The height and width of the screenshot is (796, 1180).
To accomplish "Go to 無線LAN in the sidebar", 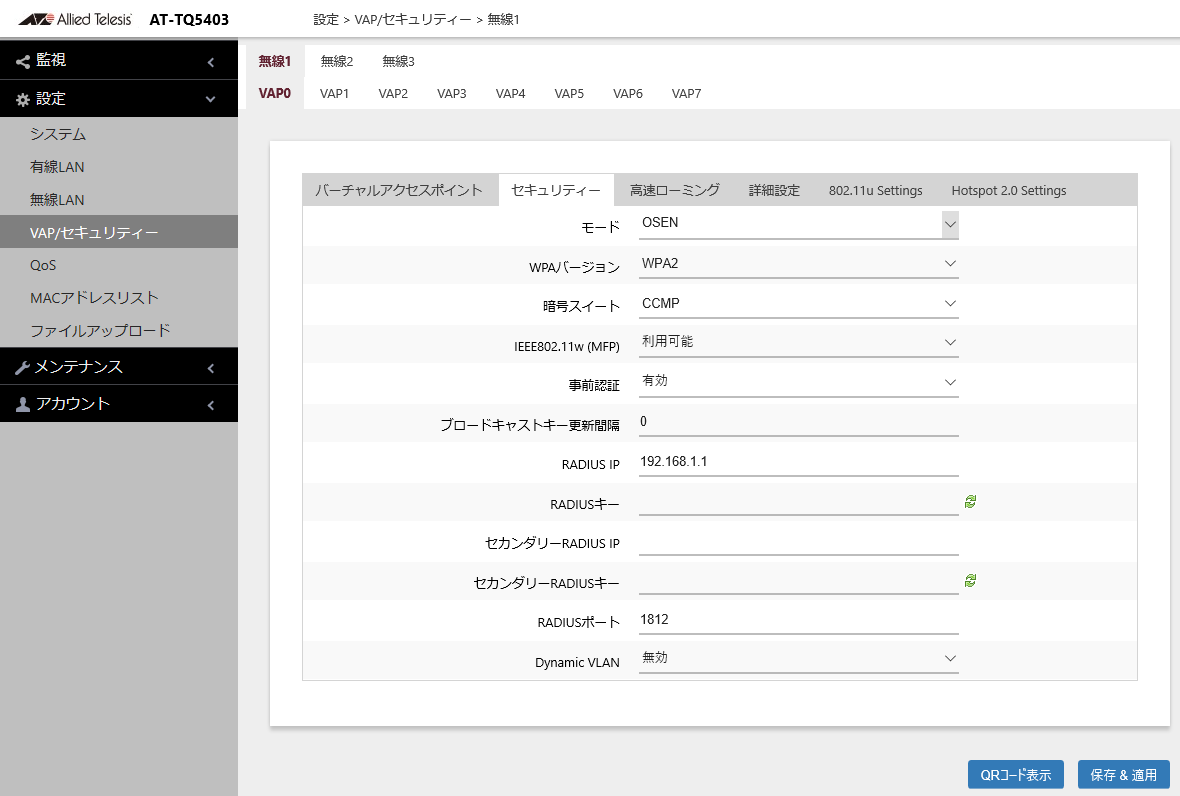I will coord(119,199).
